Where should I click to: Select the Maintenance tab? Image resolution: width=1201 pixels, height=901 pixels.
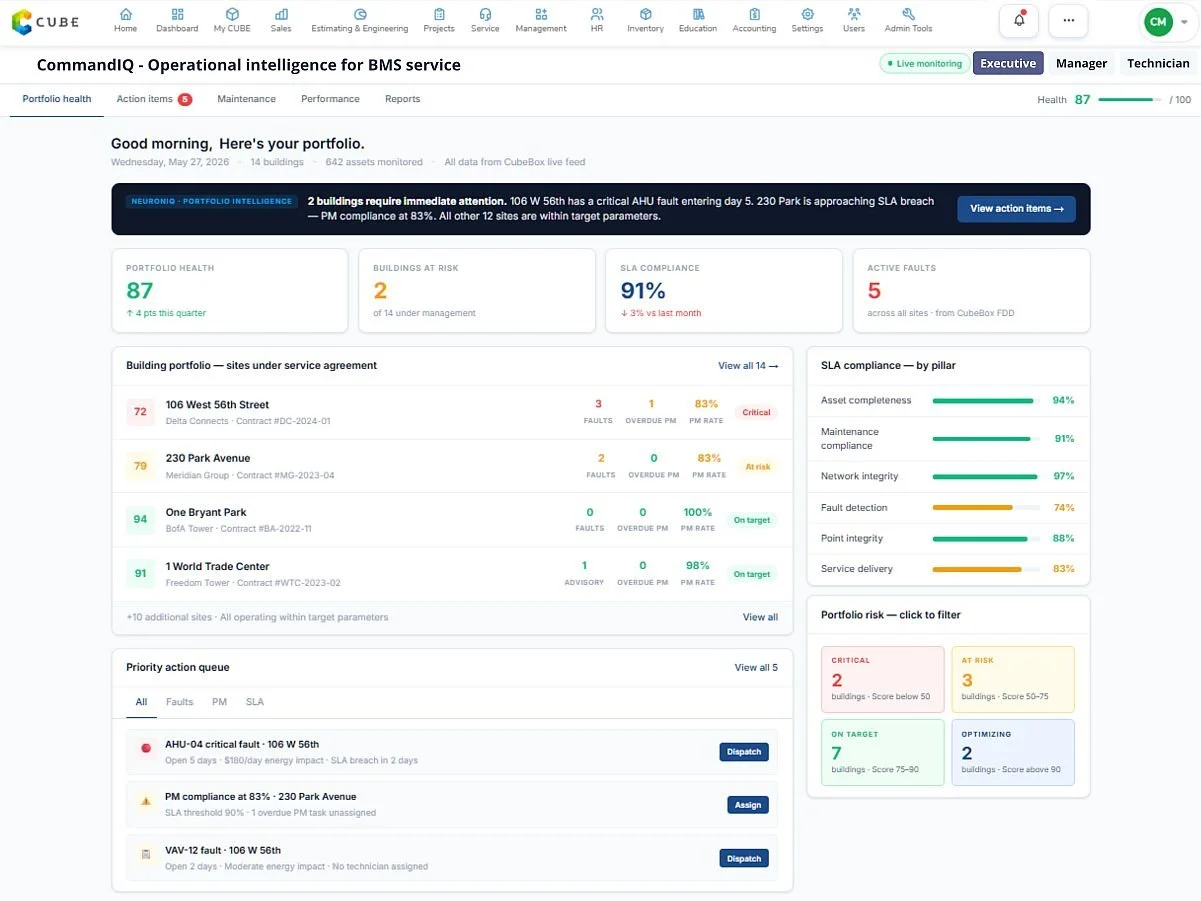[x=246, y=99]
